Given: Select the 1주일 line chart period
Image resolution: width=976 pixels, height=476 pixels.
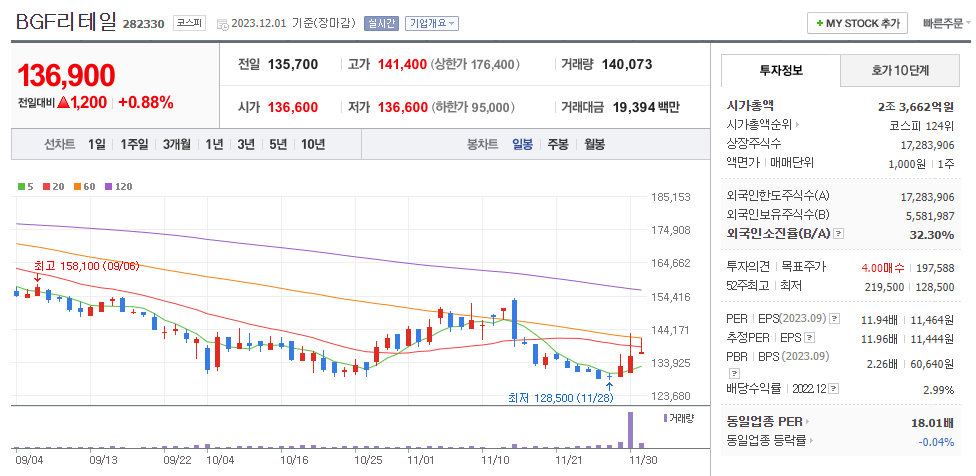Looking at the screenshot, I should 134,144.
